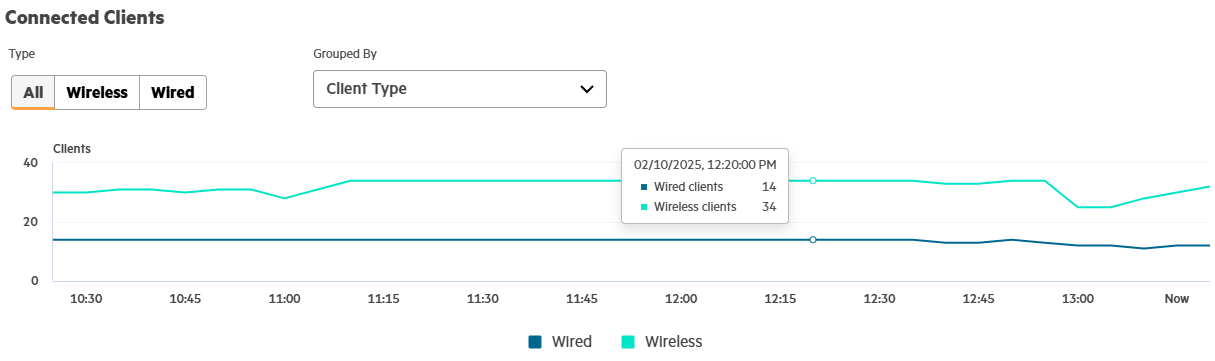Click the tooltip timestamp 02/10/2025 12:20:00 PM
Image resolution: width=1215 pixels, height=361 pixels.
click(706, 162)
